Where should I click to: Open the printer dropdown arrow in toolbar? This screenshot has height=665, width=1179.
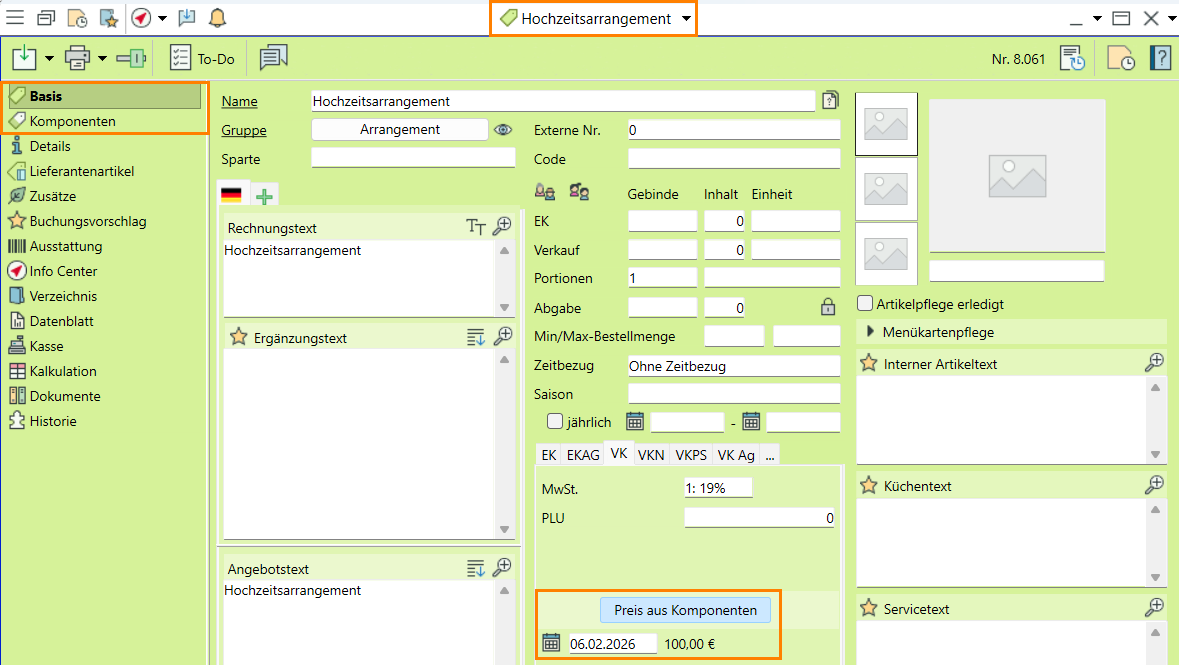(103, 59)
